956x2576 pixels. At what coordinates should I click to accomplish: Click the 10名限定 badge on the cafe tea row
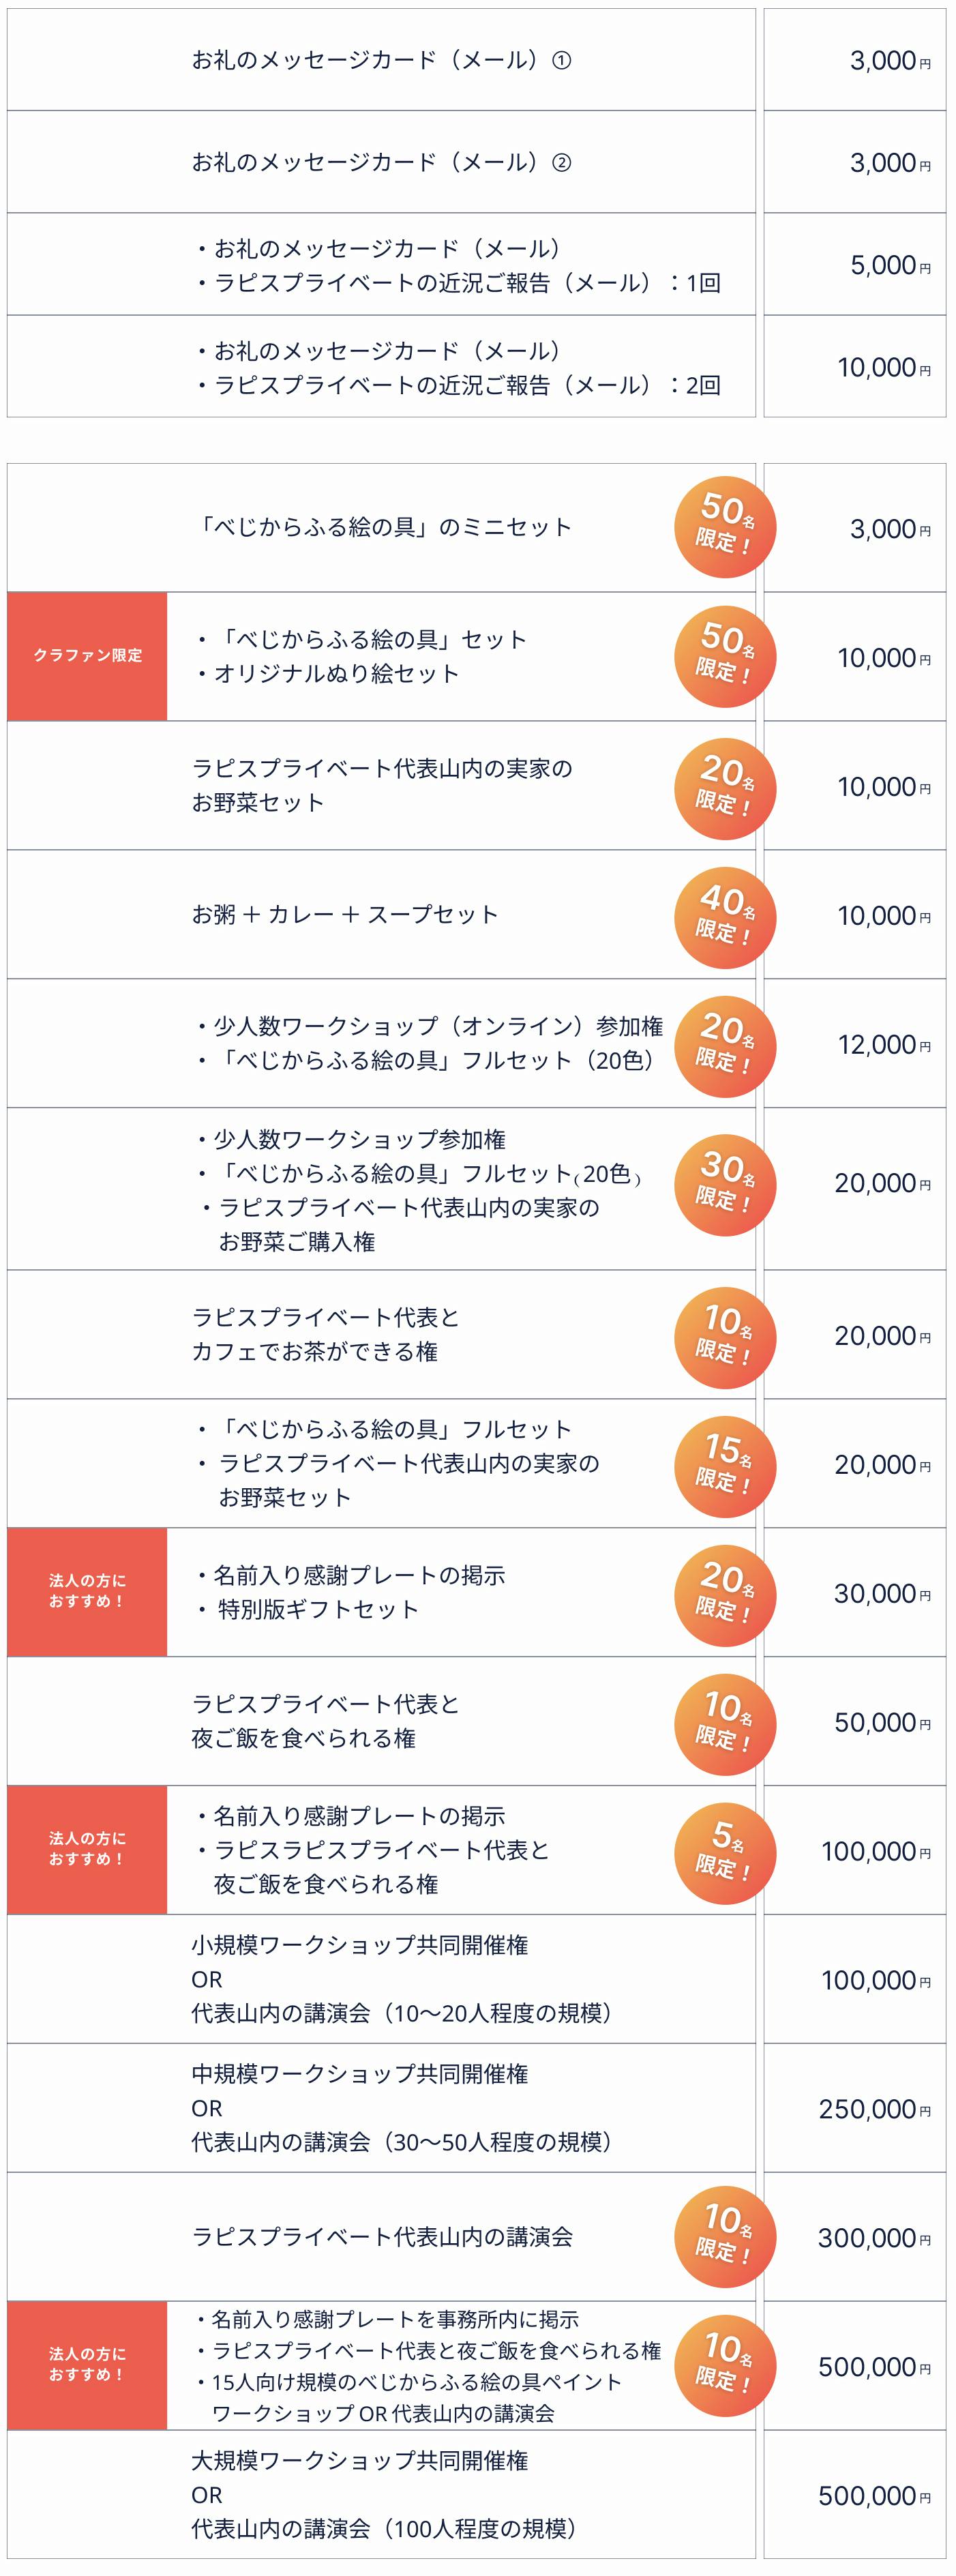(725, 1335)
